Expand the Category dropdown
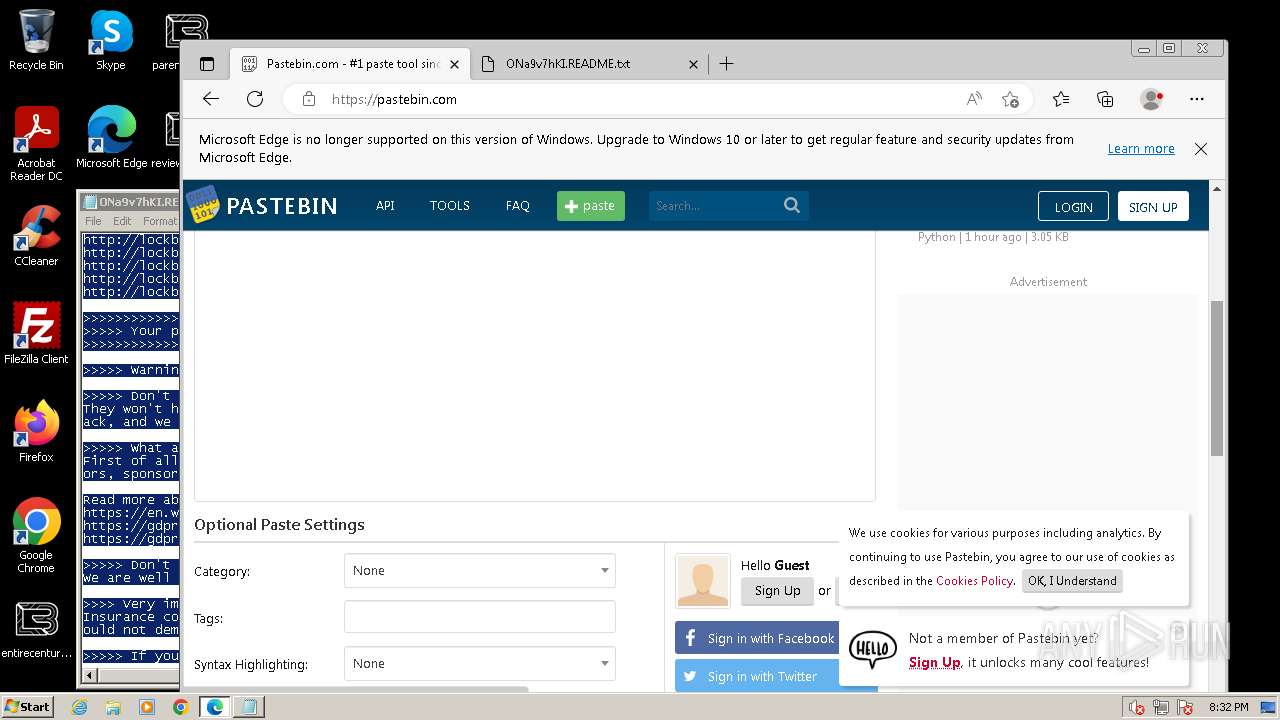 click(480, 570)
